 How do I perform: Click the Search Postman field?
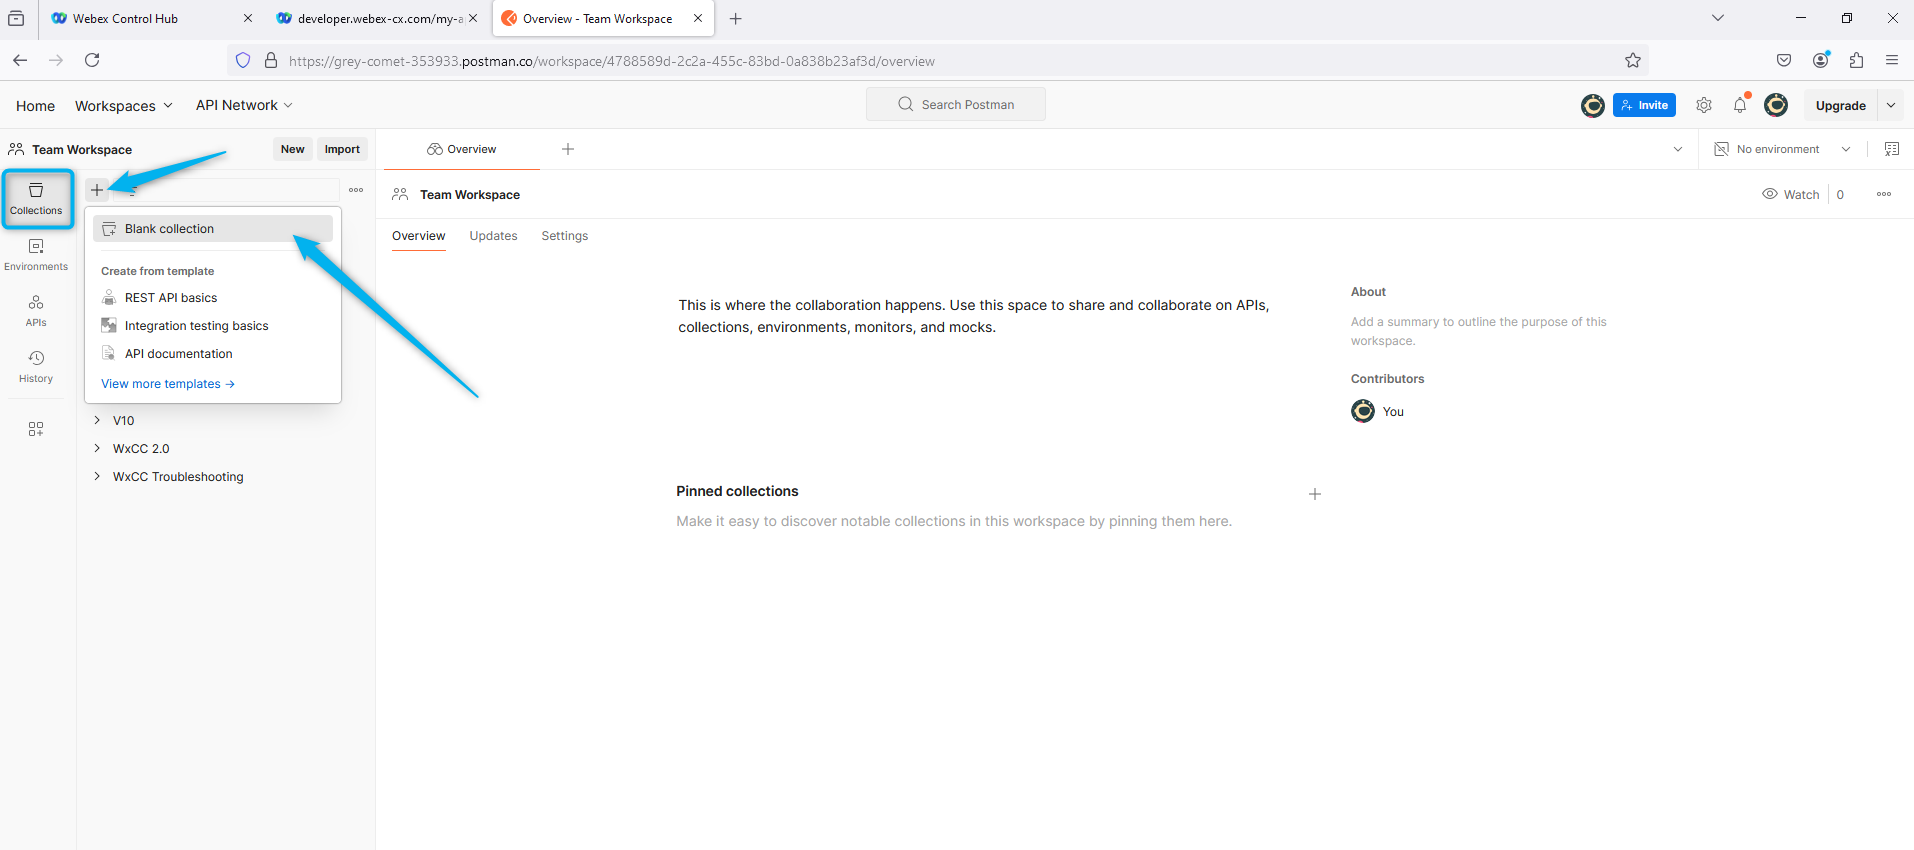tap(956, 104)
